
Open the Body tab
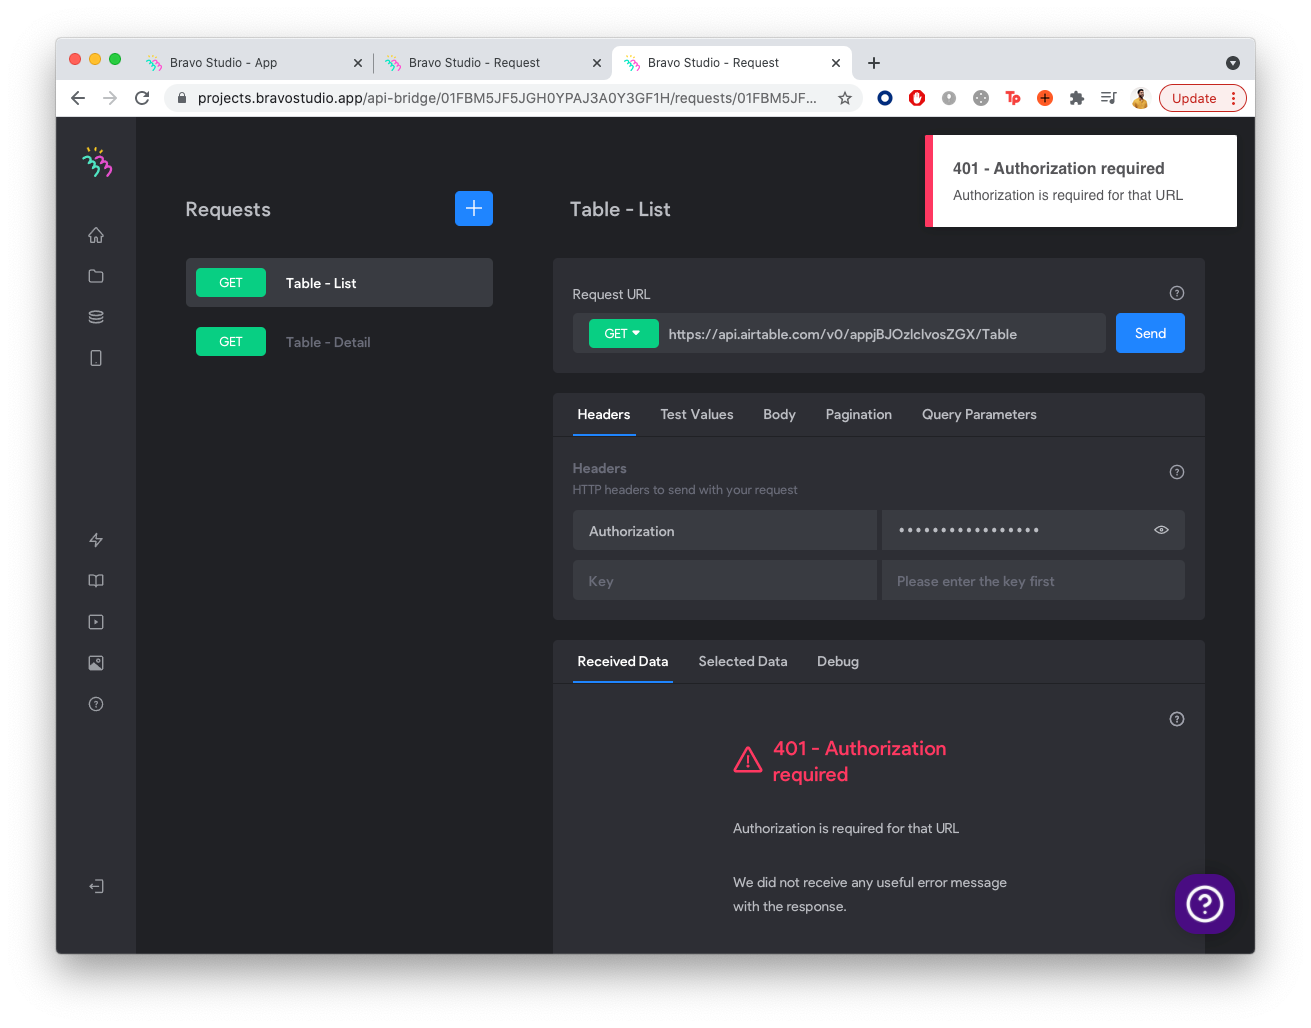pos(779,414)
